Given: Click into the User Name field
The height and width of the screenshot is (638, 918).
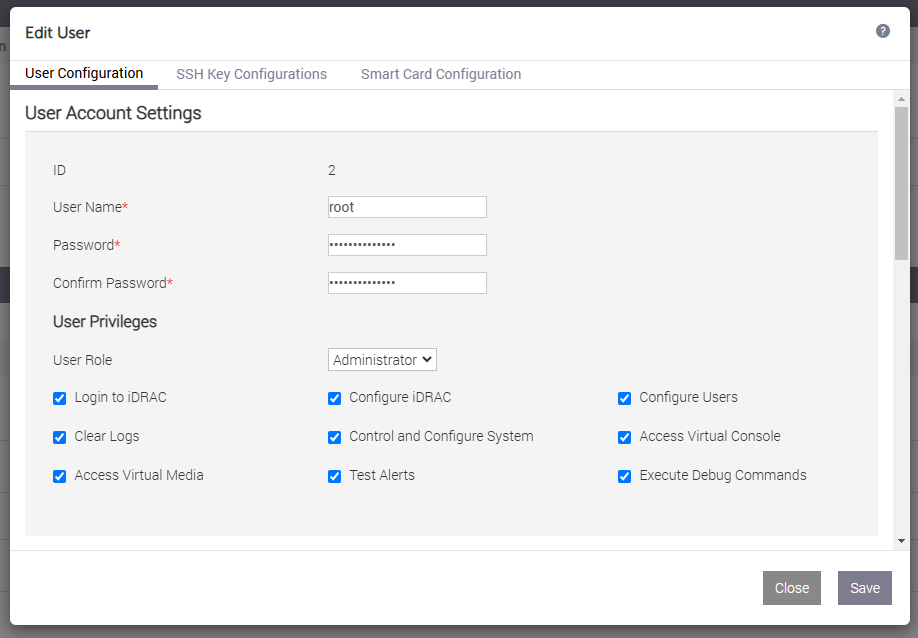Looking at the screenshot, I should (407, 207).
